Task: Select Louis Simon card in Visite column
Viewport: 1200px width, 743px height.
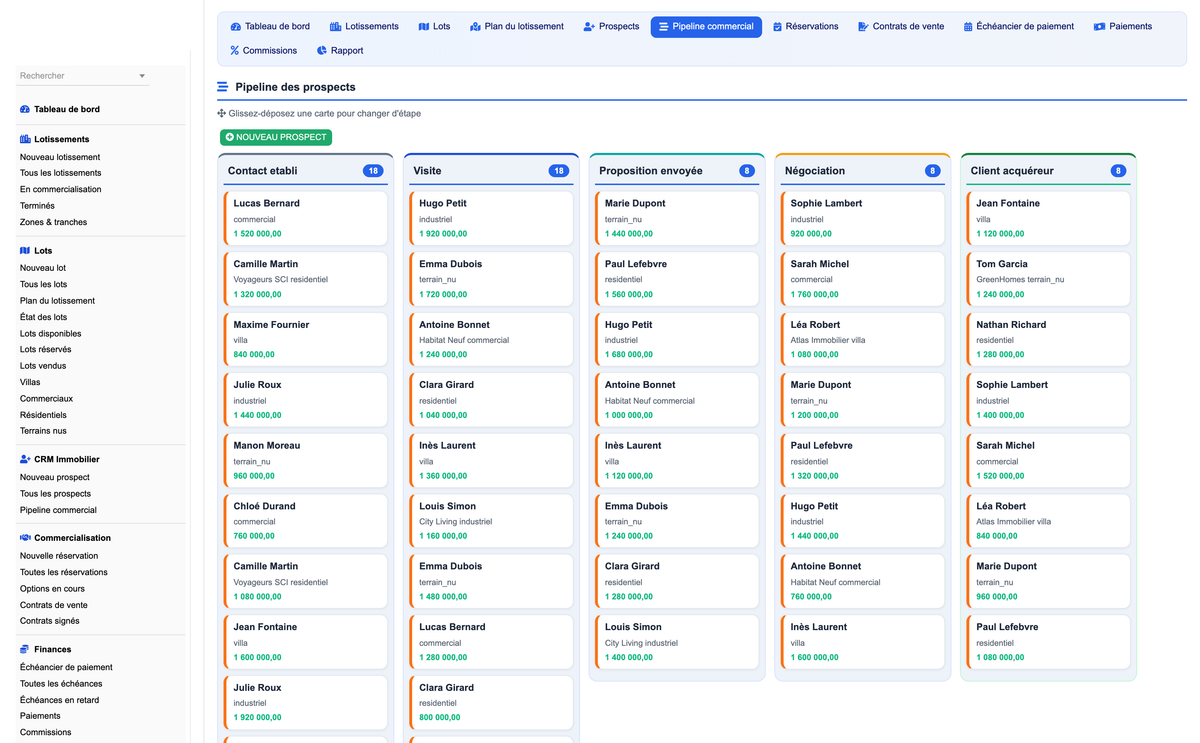Action: click(x=492, y=521)
